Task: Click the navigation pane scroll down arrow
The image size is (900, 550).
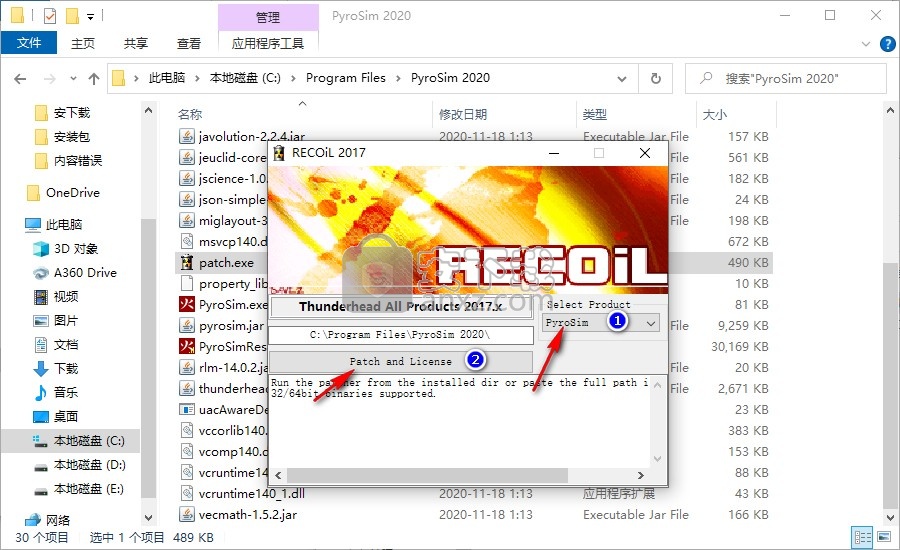Action: 149,518
